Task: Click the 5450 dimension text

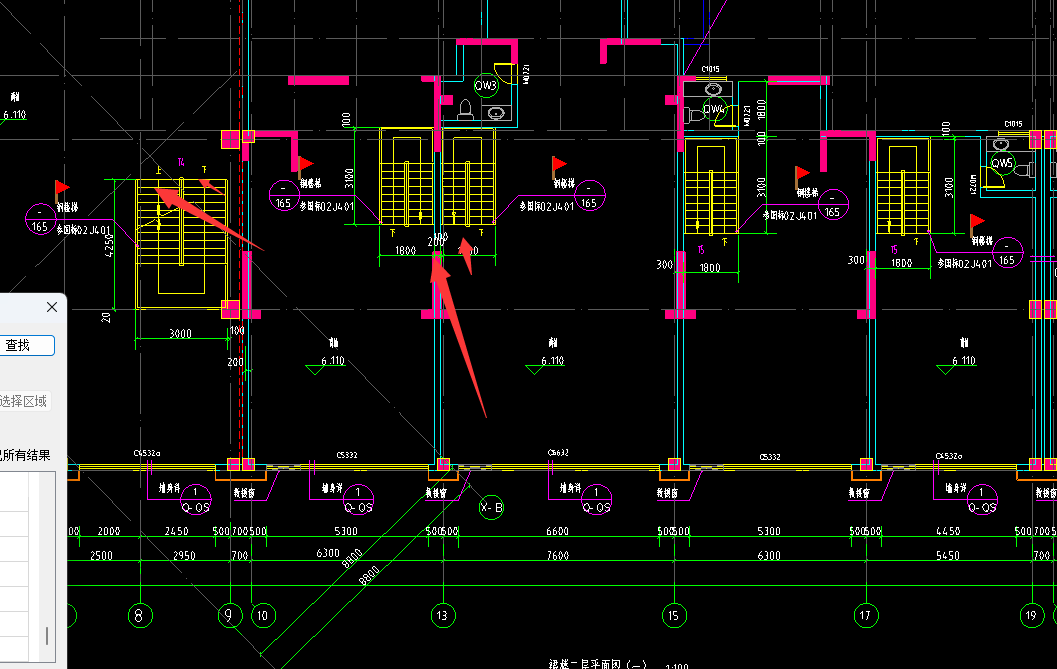Action: pyautogui.click(x=948, y=556)
